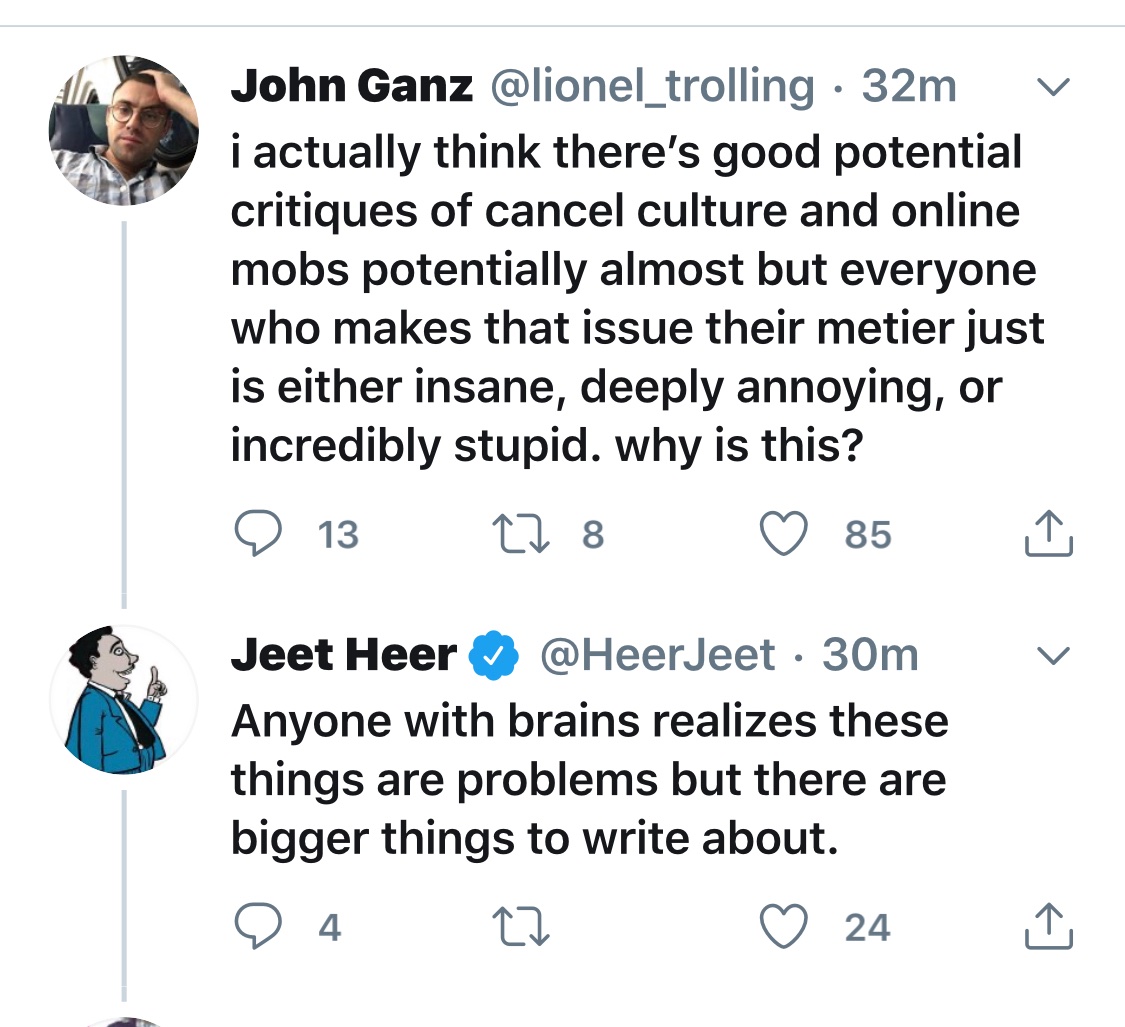Open John Ganz's profile photo

124,131
